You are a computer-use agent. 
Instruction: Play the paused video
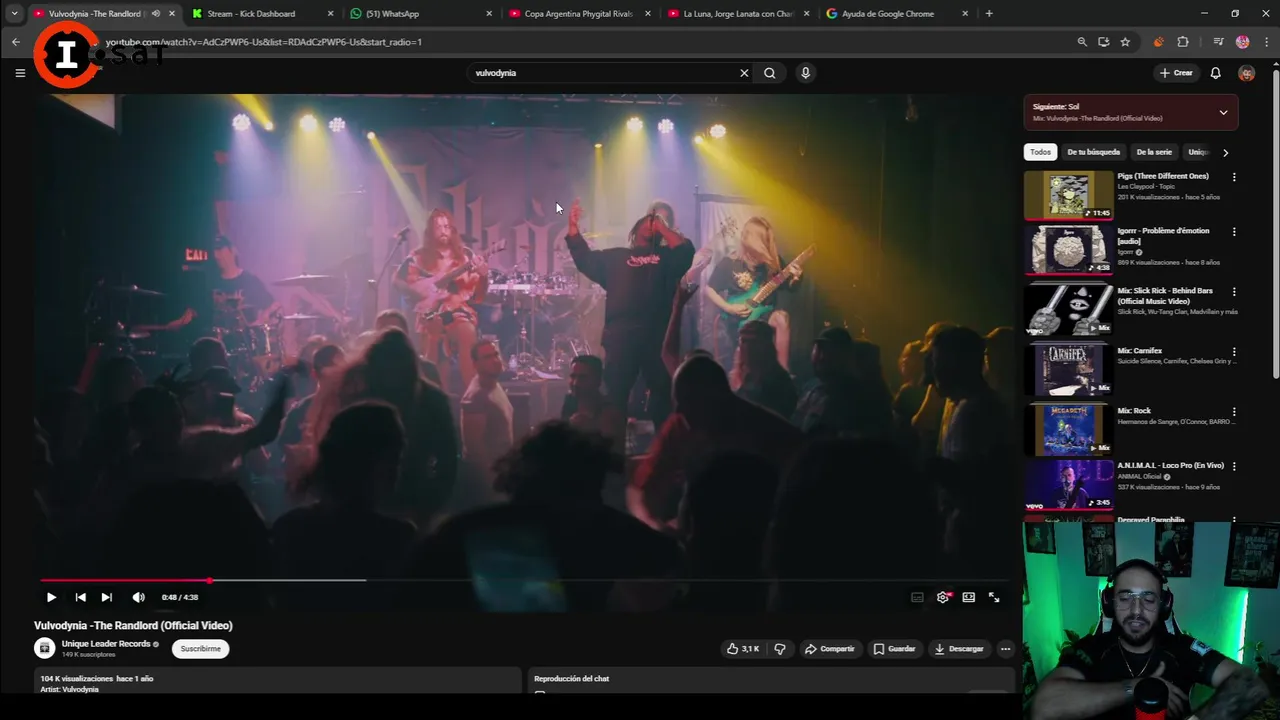click(51, 597)
